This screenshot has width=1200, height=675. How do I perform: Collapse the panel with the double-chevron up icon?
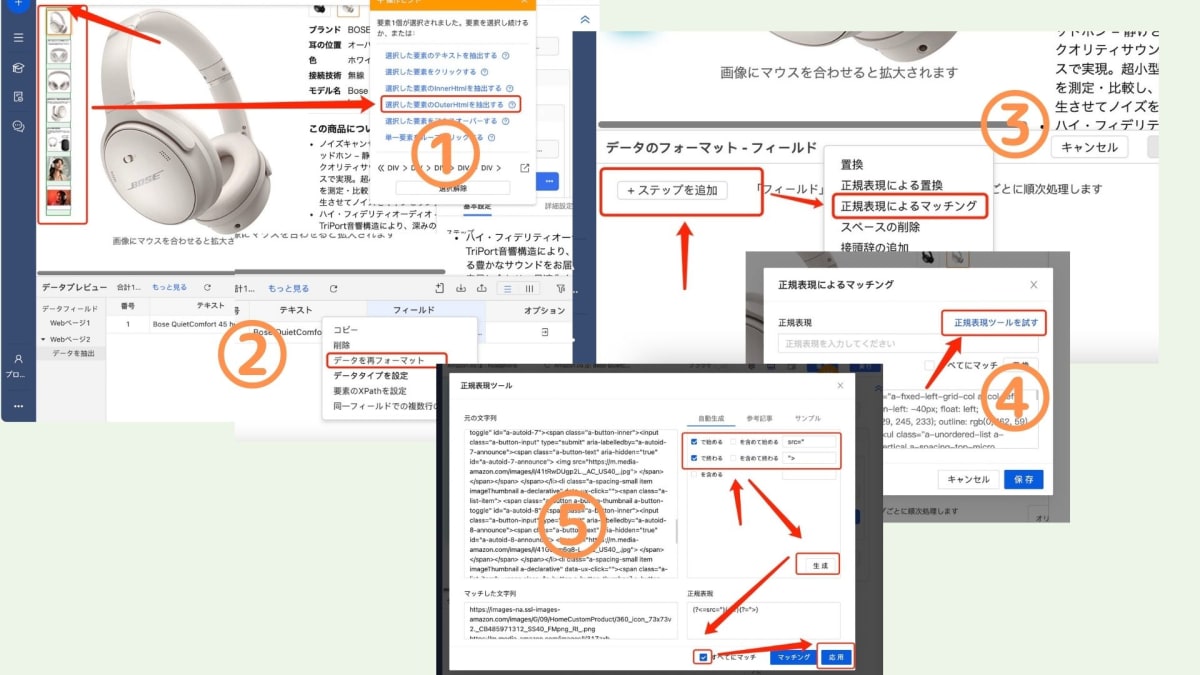(585, 20)
